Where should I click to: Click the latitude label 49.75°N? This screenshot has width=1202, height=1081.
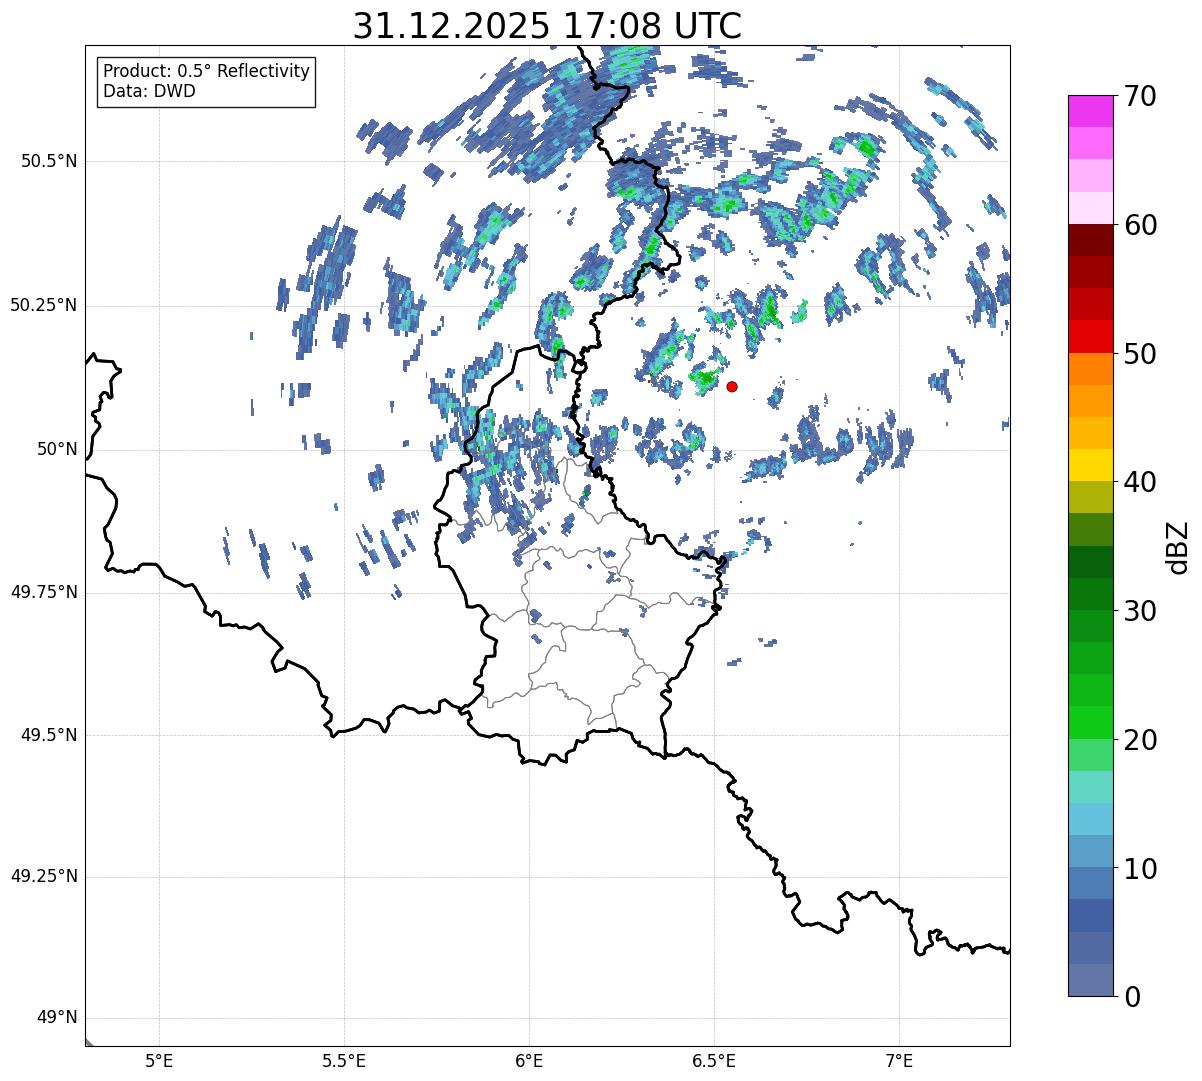point(43,592)
